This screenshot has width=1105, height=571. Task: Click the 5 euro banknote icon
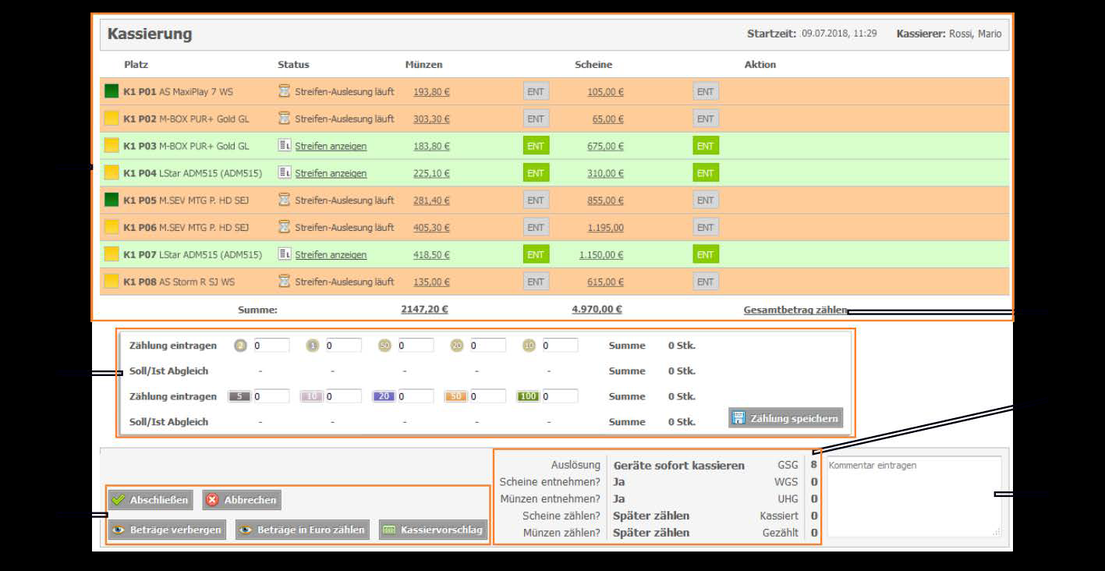240,397
